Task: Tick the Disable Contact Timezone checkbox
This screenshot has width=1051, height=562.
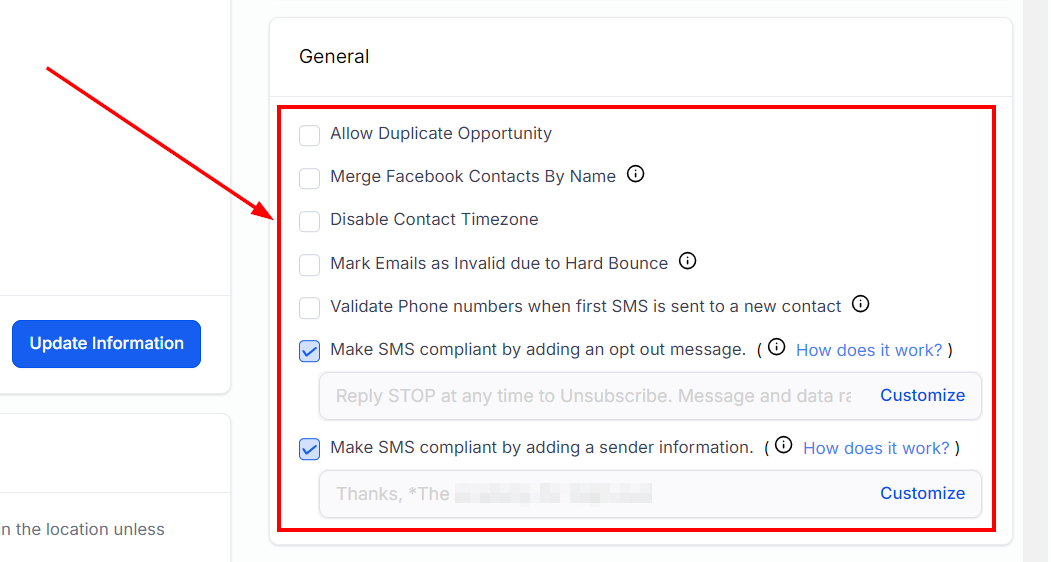Action: tap(309, 221)
